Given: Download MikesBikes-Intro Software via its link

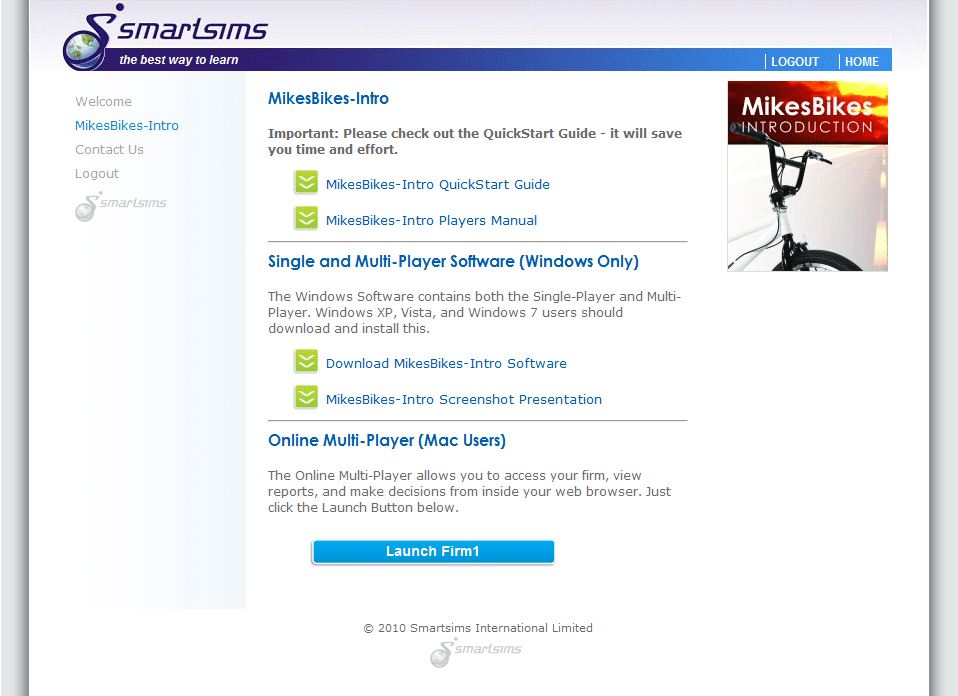Looking at the screenshot, I should coord(446,364).
